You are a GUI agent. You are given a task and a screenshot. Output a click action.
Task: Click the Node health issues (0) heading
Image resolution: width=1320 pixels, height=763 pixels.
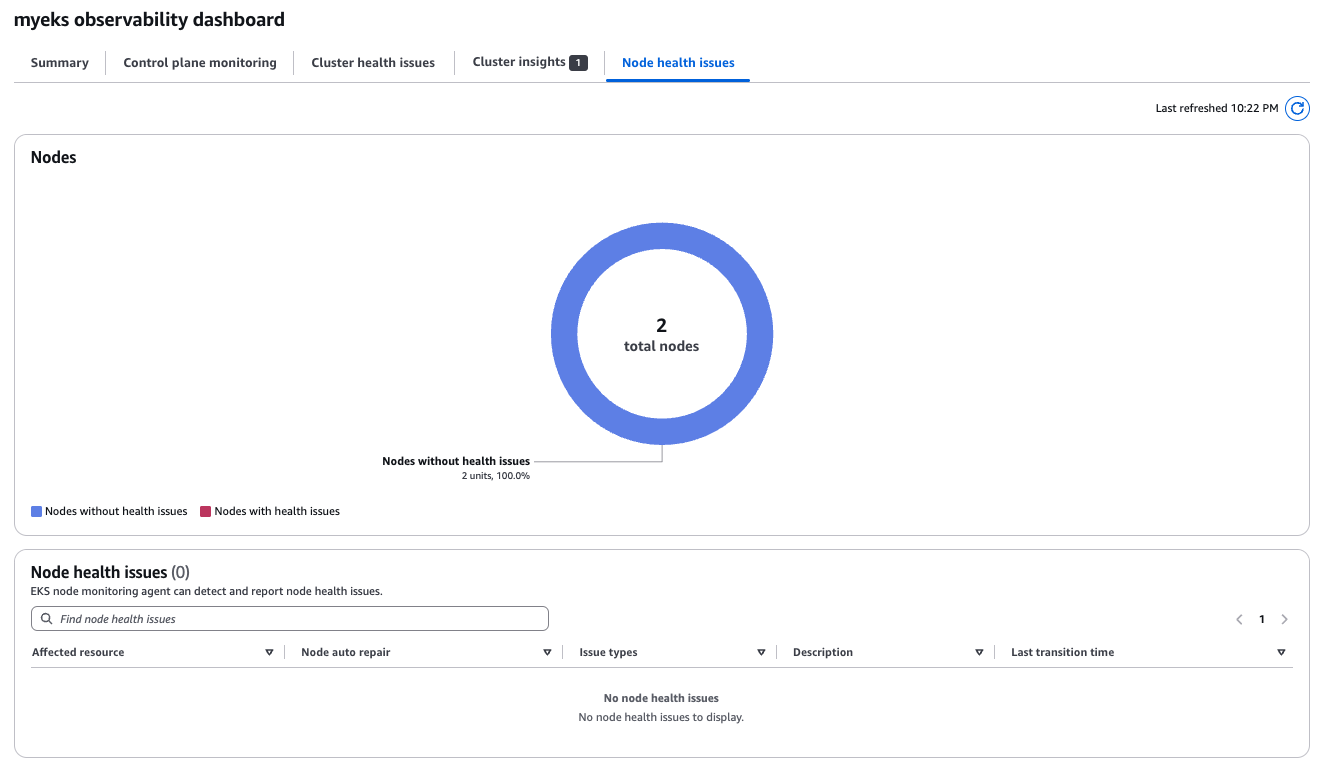pyautogui.click(x=110, y=572)
